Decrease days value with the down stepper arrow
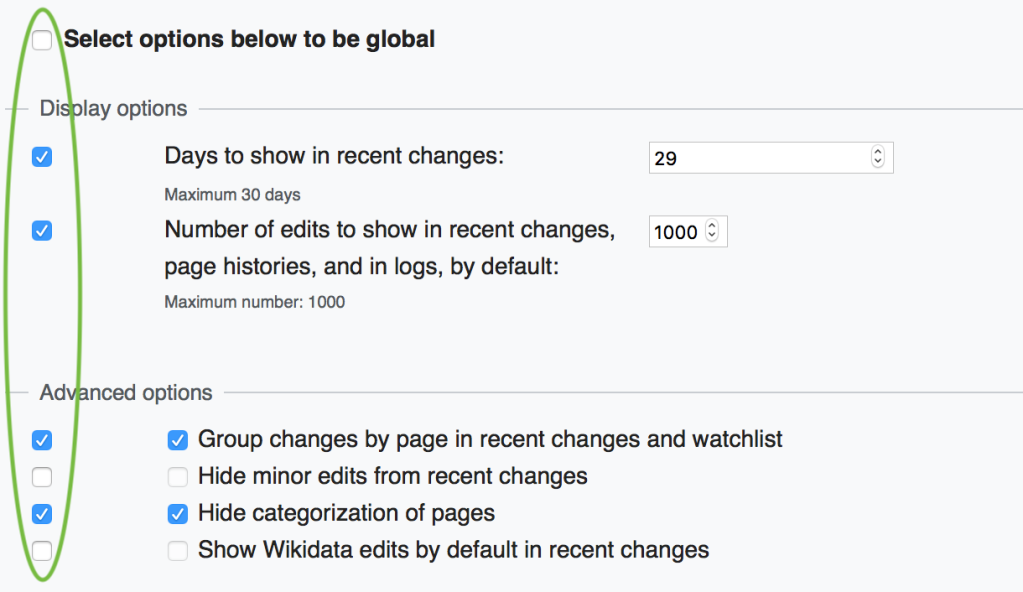 click(878, 163)
